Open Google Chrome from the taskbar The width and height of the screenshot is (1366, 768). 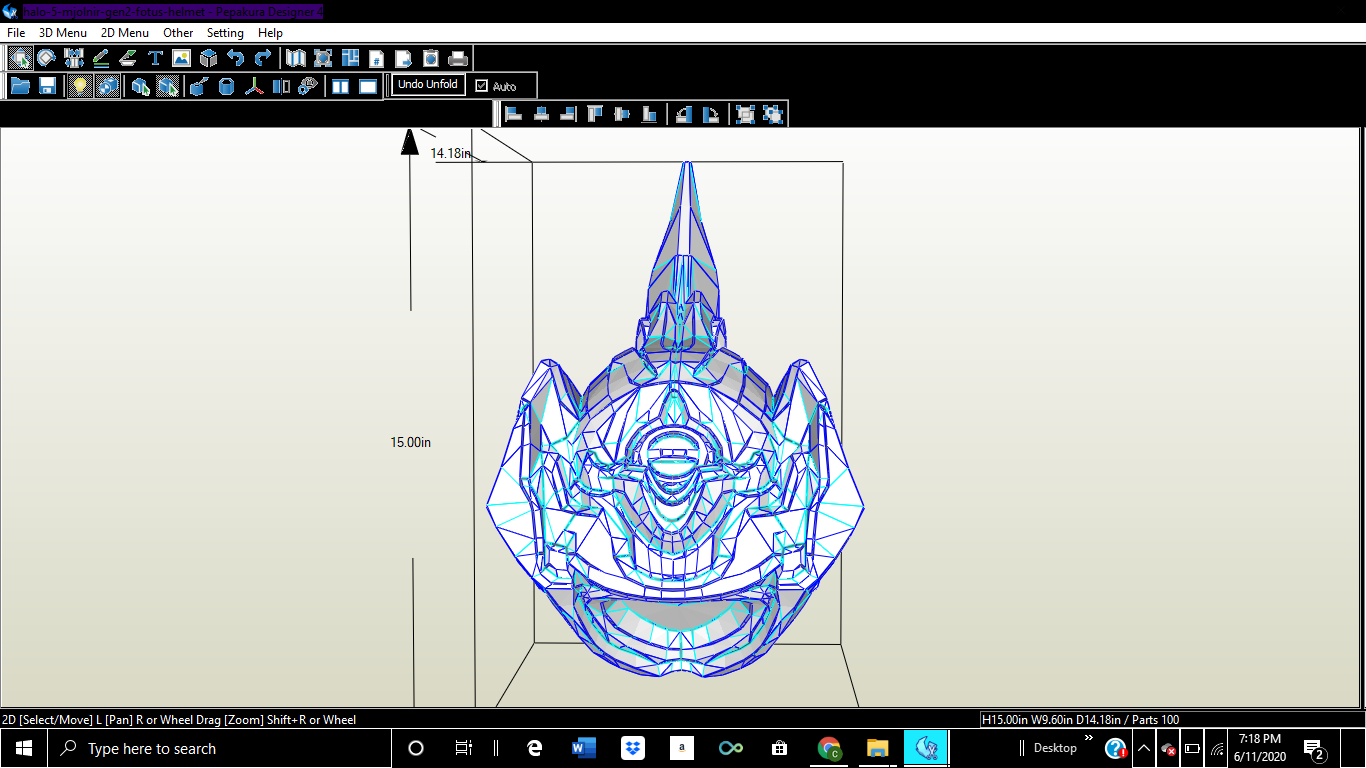pos(829,748)
